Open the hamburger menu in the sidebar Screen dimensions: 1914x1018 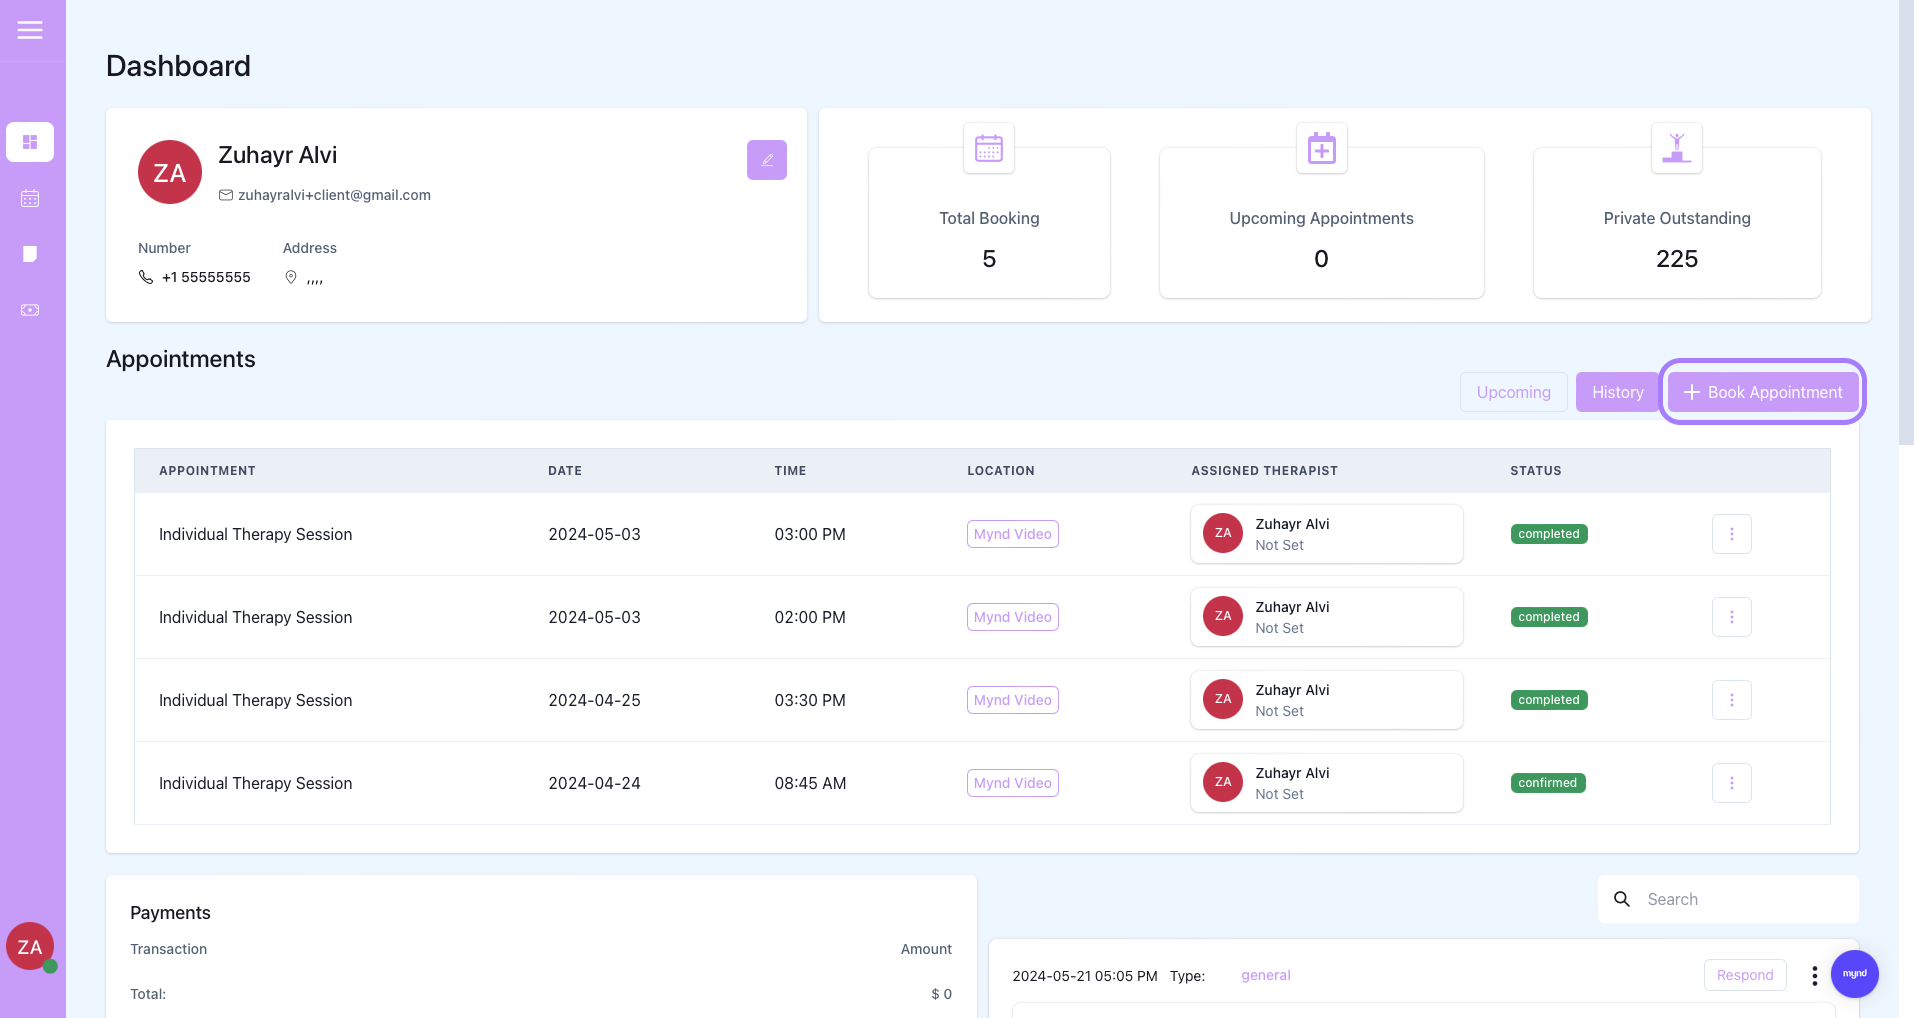pos(30,30)
